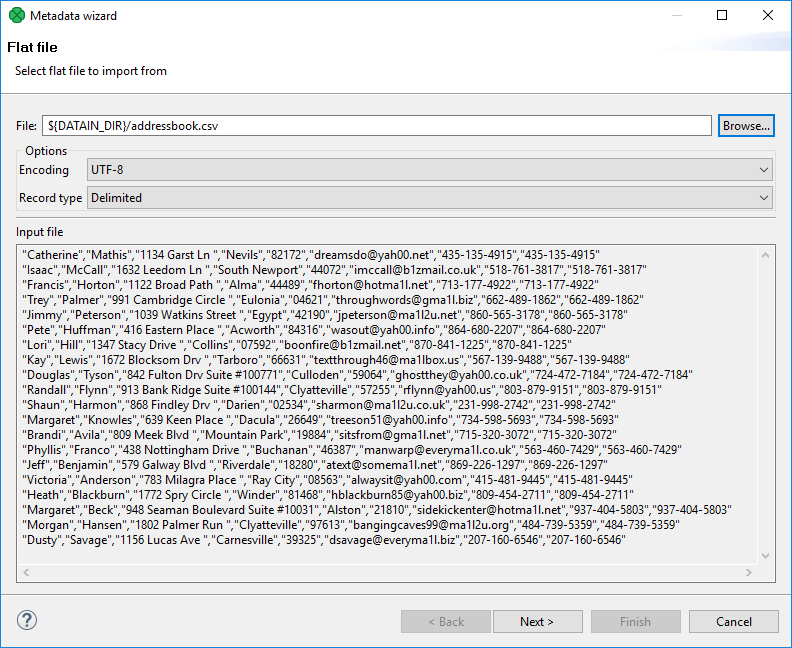Click the Finish button

(x=635, y=622)
